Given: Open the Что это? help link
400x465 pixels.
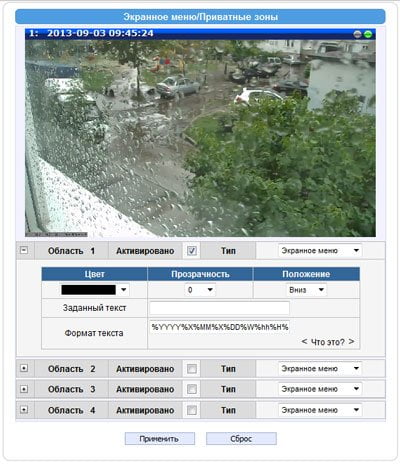Looking at the screenshot, I should click(x=328, y=342).
